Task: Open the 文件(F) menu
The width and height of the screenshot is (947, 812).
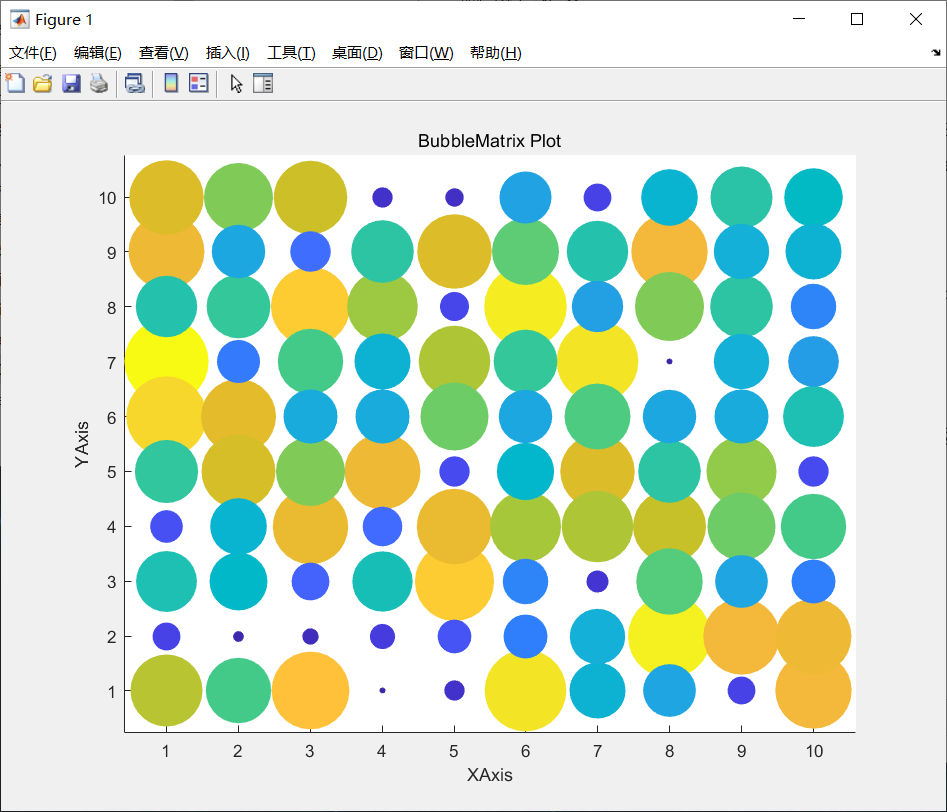Action: (31, 53)
